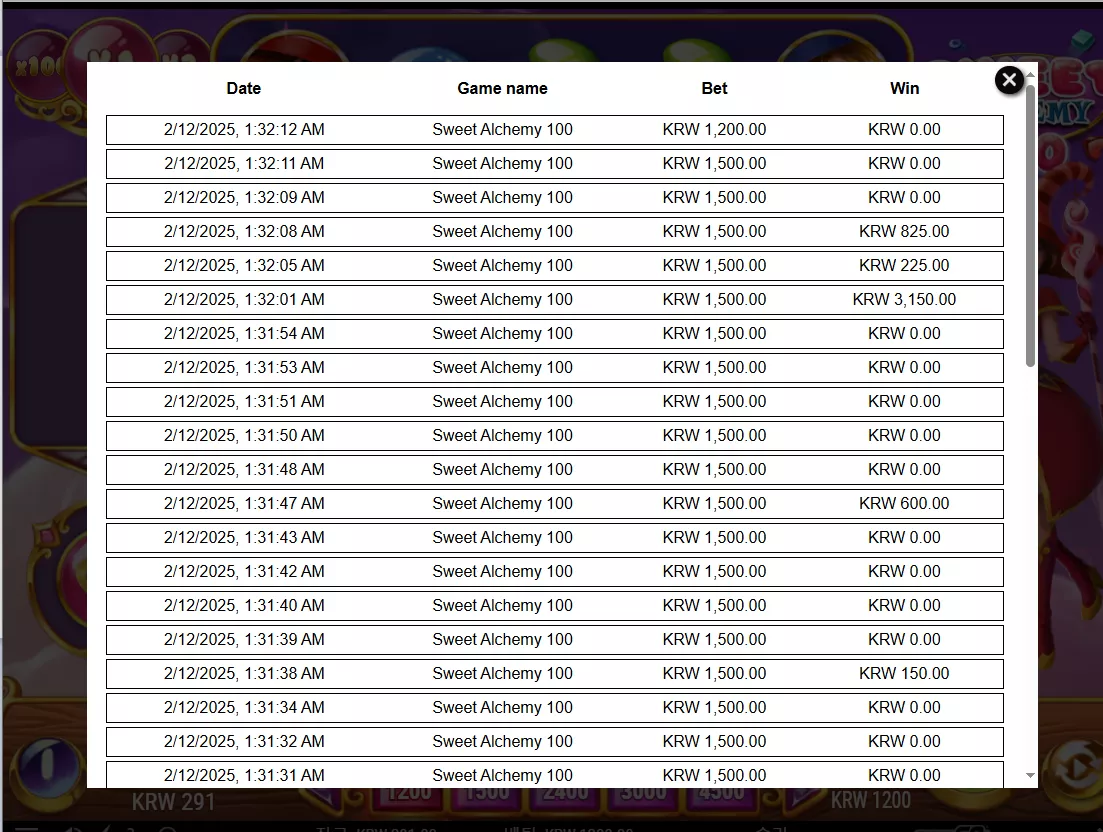Image resolution: width=1103 pixels, height=832 pixels.
Task: Click the game name in 1:32:01 row
Action: 502,300
